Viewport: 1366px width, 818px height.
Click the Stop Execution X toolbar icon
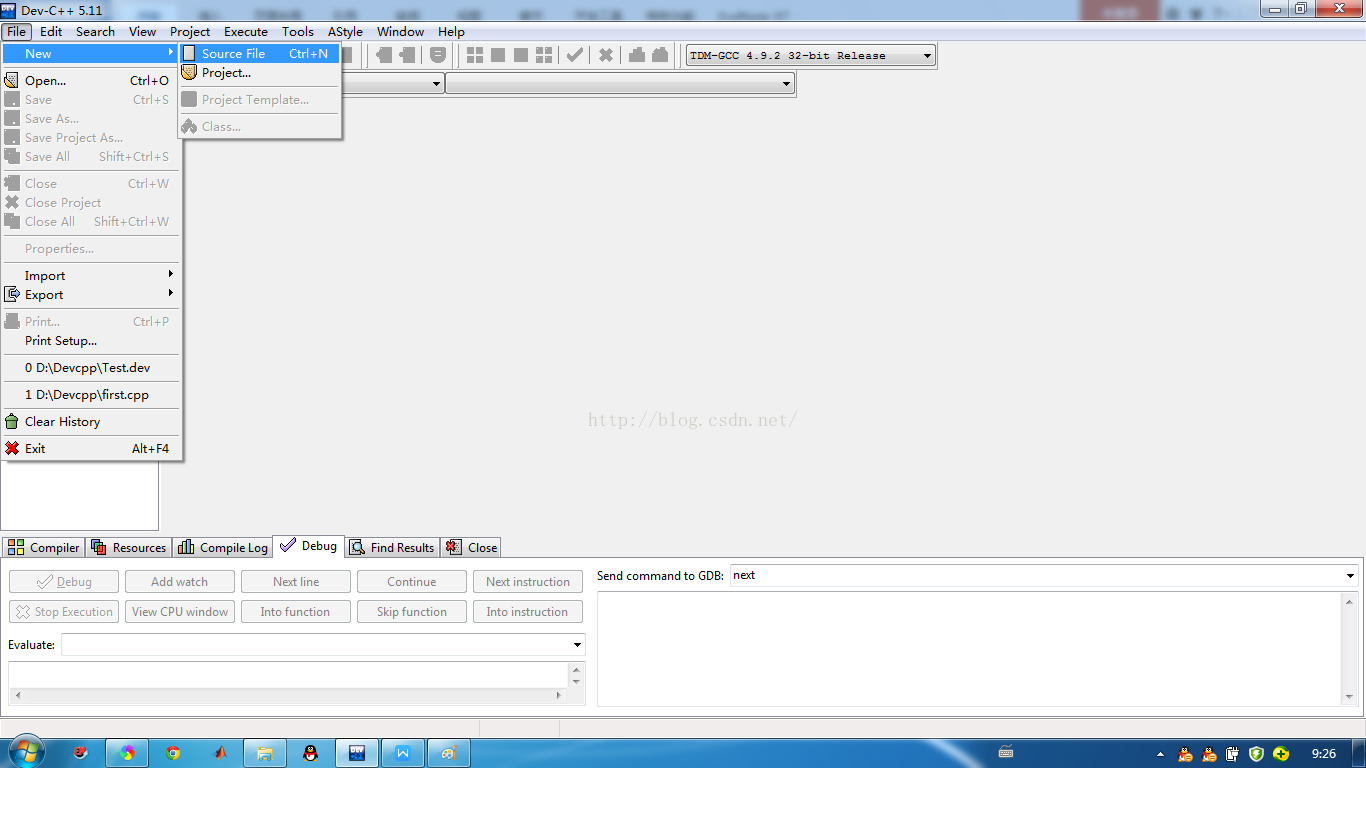tap(606, 55)
